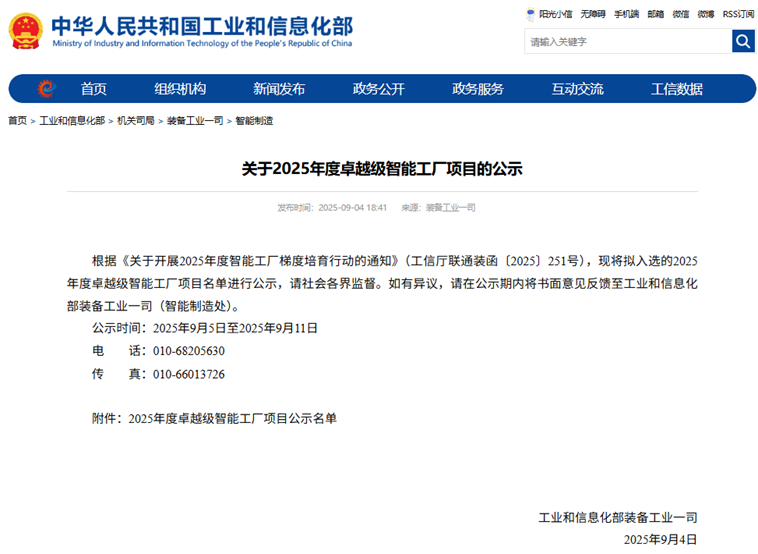Open the 首页 navigation tab

tap(94, 89)
